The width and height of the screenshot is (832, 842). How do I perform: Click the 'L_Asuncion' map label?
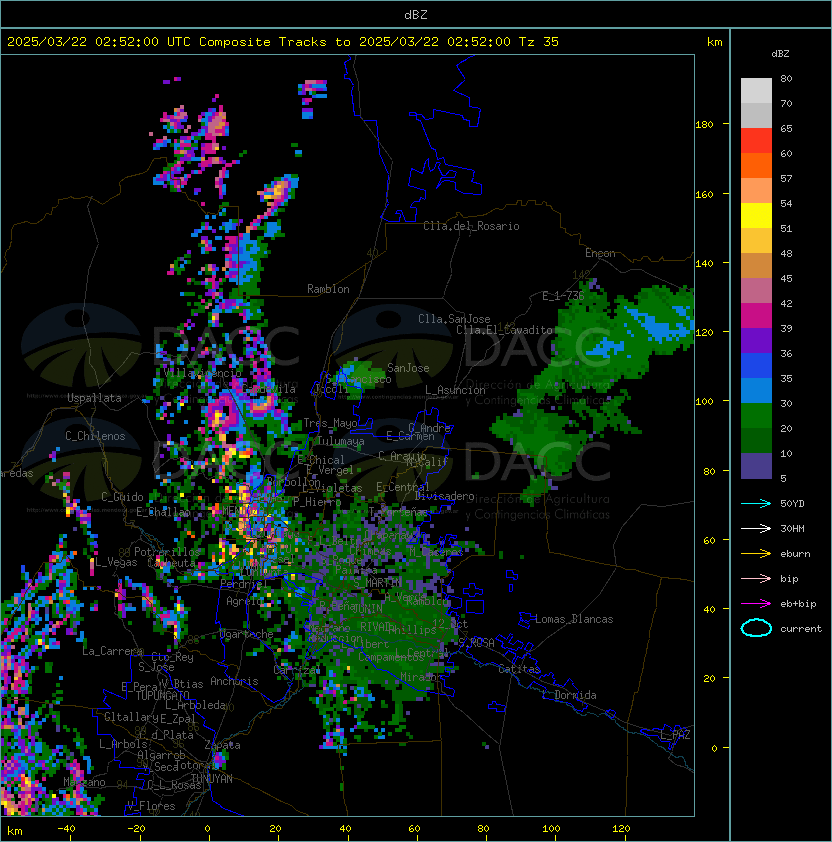(455, 390)
